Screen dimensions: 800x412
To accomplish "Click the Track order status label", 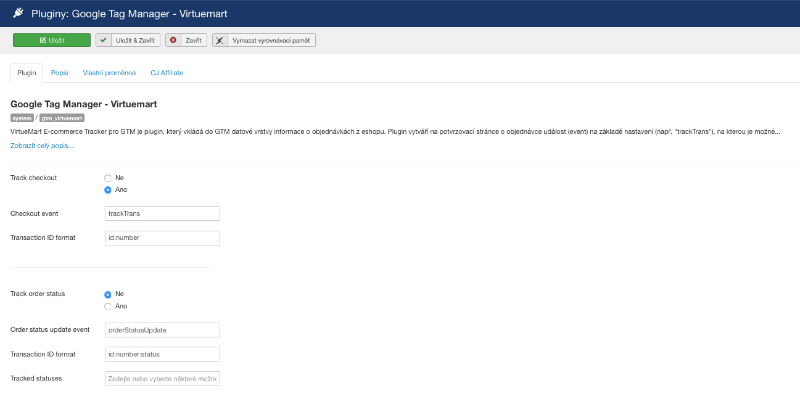I will pyautogui.click(x=38, y=294).
